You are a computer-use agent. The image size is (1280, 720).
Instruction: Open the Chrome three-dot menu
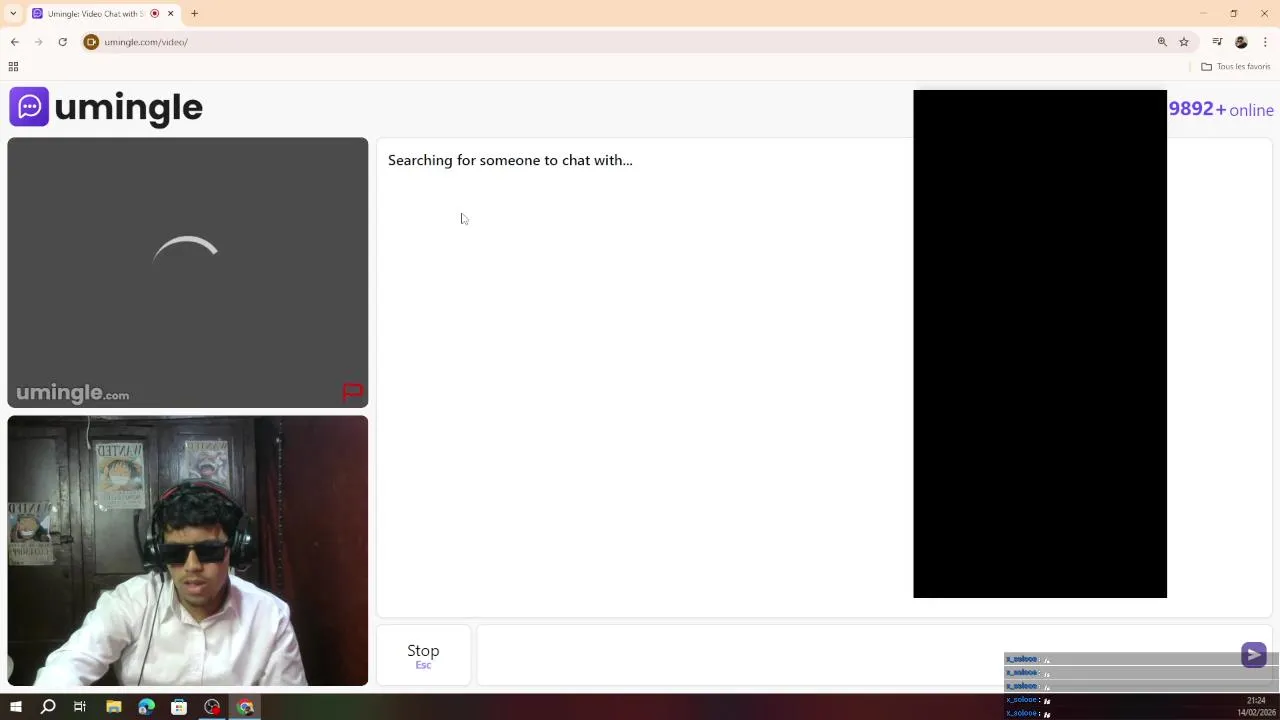[1265, 42]
